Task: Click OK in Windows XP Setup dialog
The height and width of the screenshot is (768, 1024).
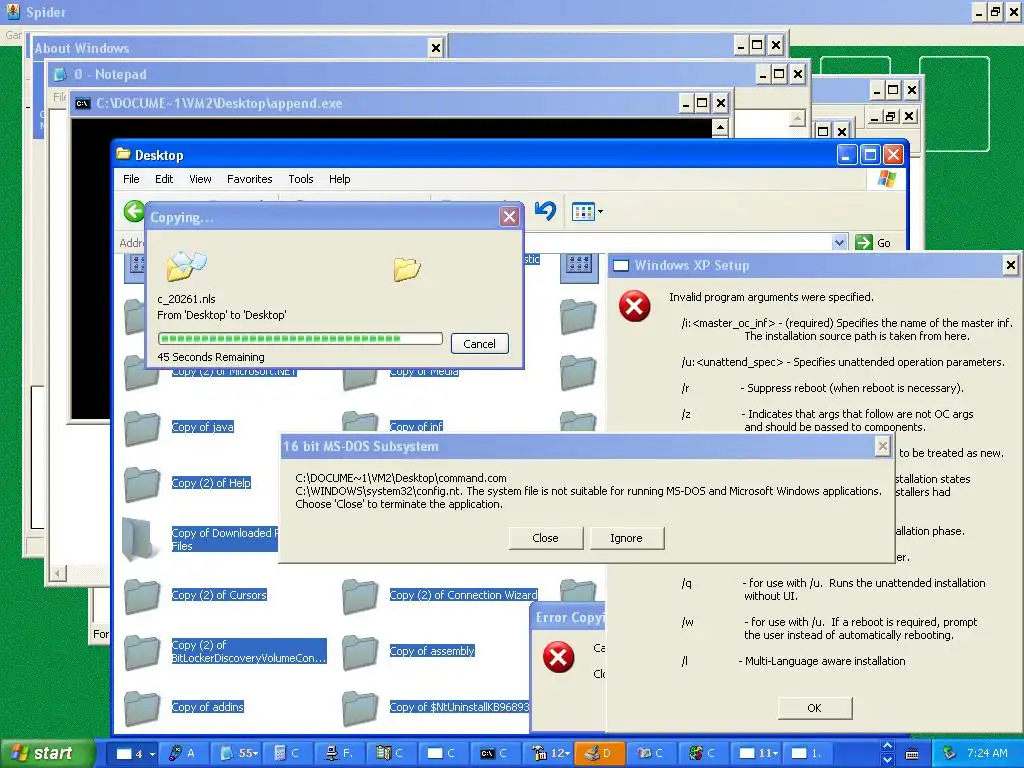Action: click(814, 708)
